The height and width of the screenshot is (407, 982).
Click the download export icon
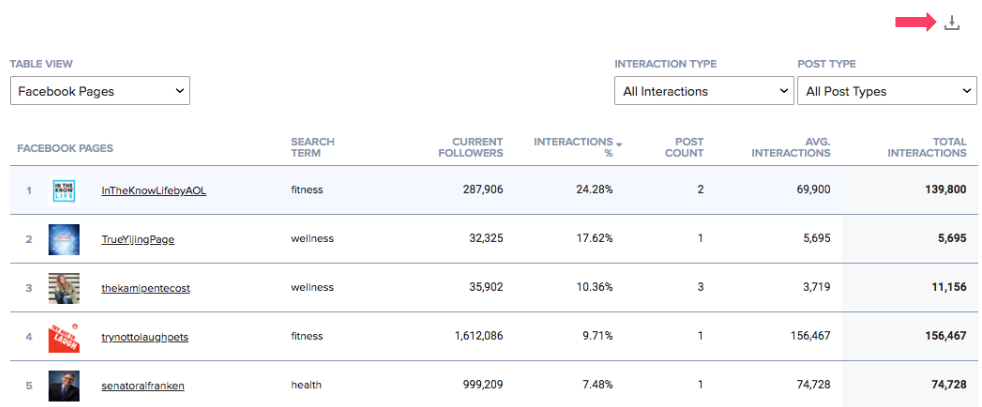click(x=952, y=23)
